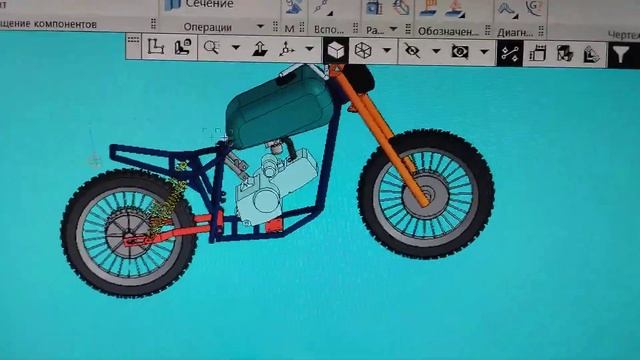Click the sketch mode icon in quick toolbar
The image size is (640, 360).
pos(156,47)
